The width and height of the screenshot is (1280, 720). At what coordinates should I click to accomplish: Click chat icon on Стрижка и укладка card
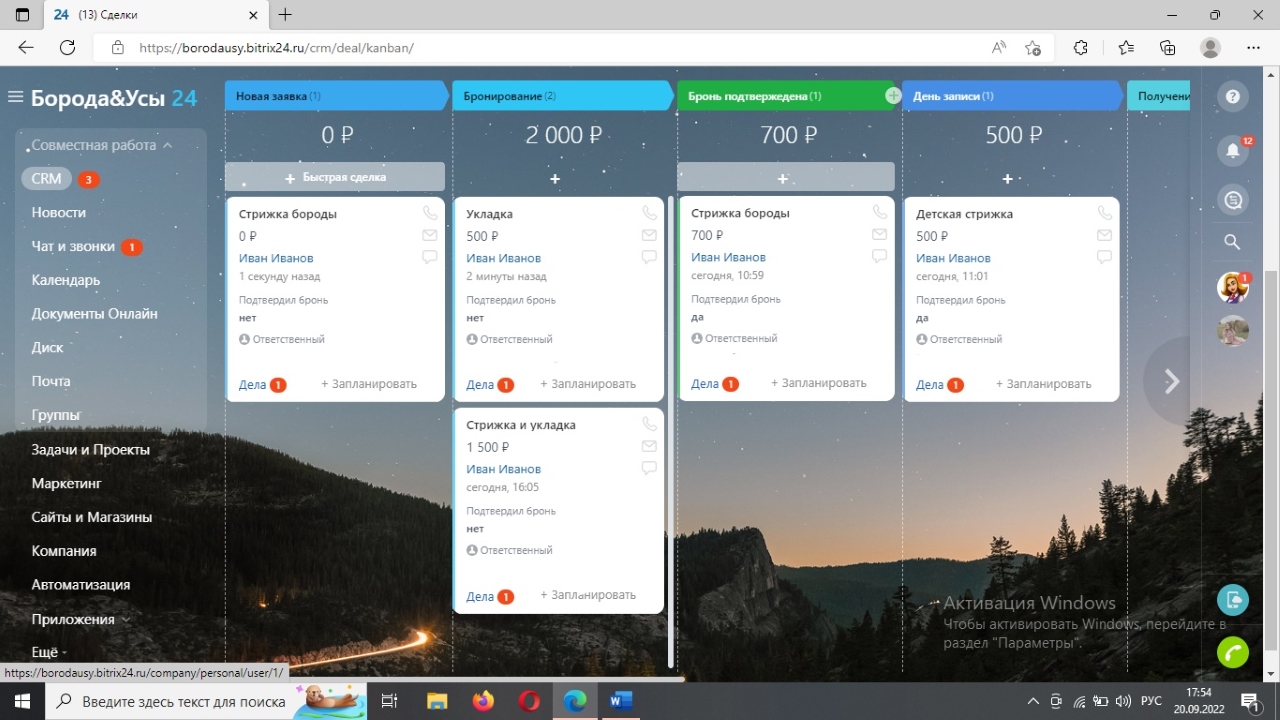tap(649, 468)
